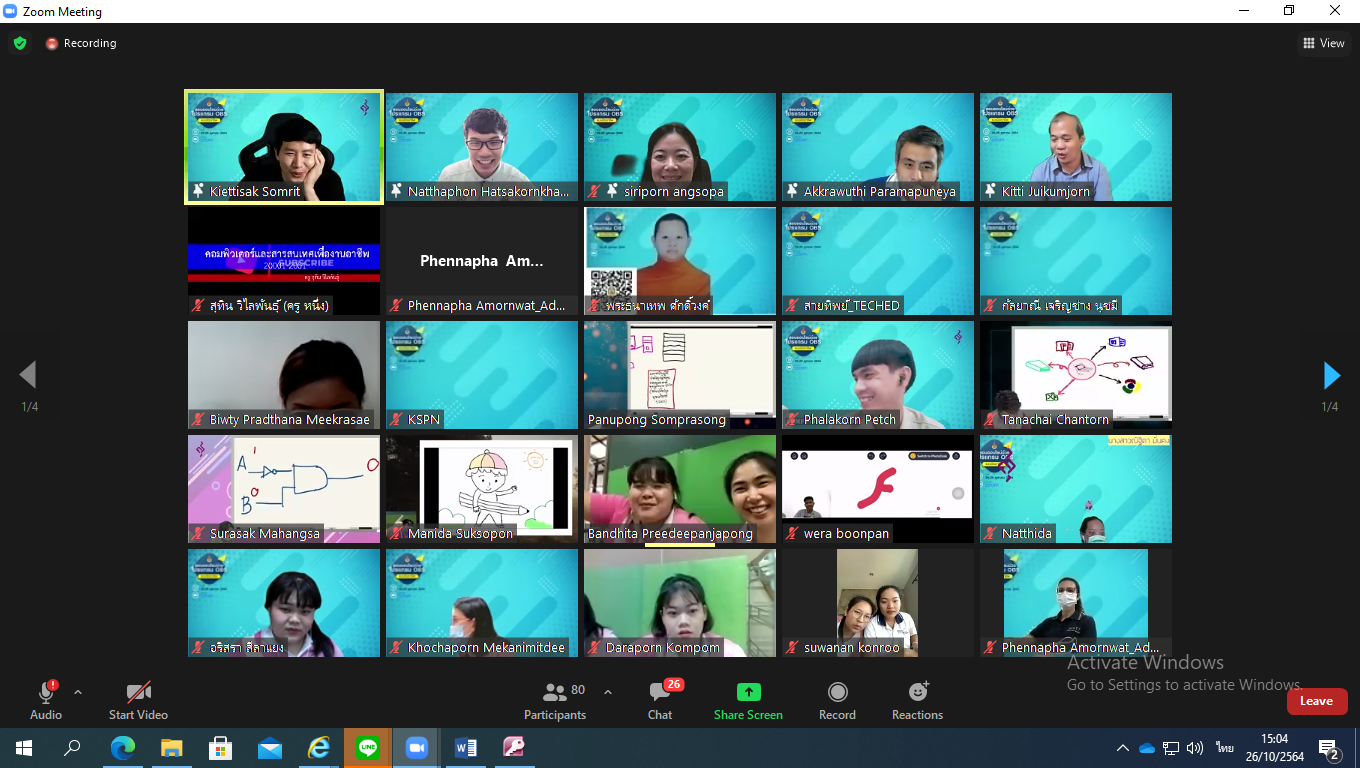
Task: Open Mail app from taskbar
Action: click(269, 748)
